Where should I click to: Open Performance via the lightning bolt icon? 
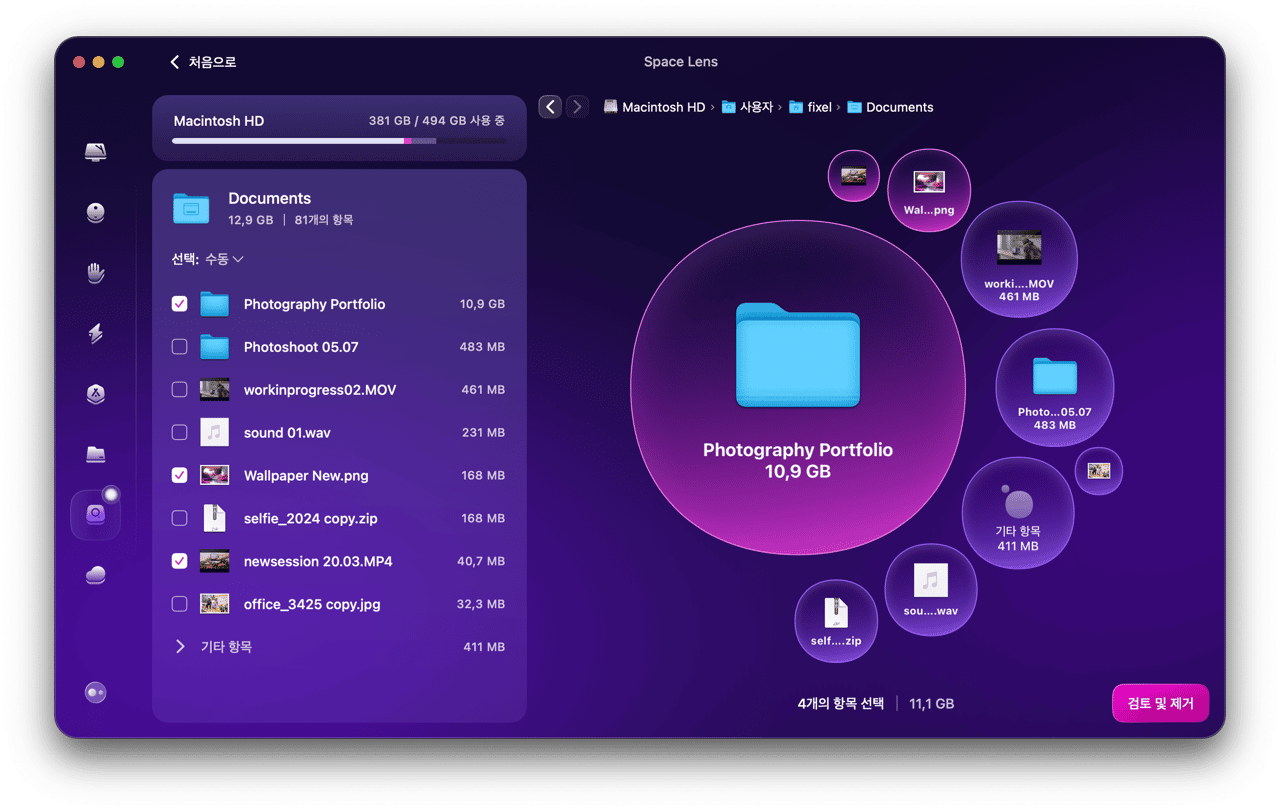tap(96, 333)
